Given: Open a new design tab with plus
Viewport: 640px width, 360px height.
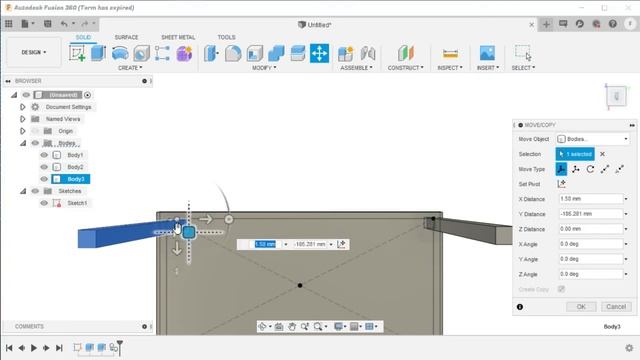Looking at the screenshot, I should click(546, 24).
